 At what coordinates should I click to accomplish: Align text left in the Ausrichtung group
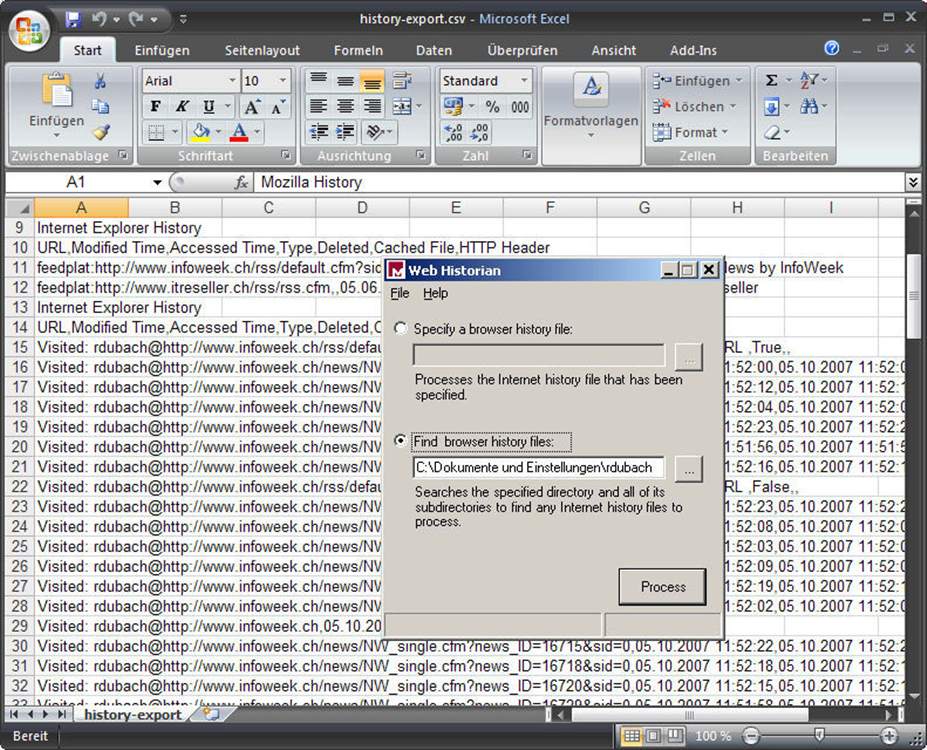319,106
